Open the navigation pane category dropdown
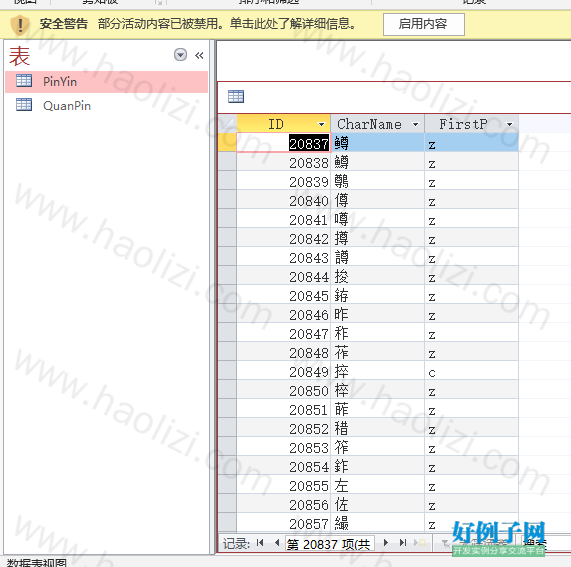 coord(180,55)
